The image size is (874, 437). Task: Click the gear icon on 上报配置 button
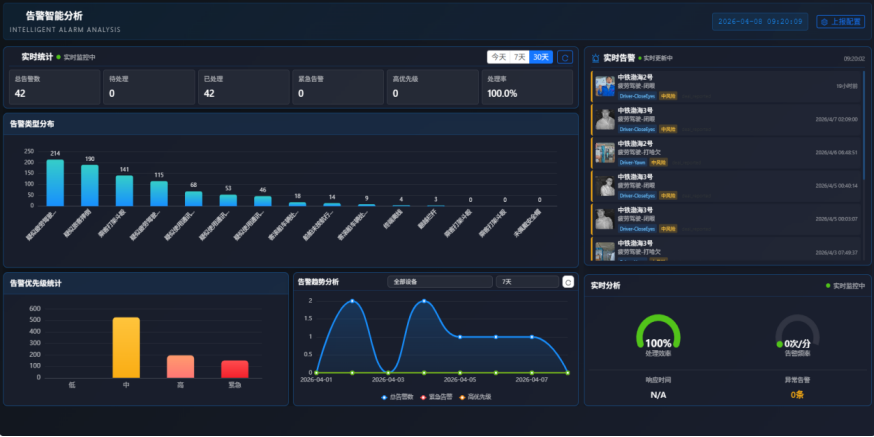824,21
